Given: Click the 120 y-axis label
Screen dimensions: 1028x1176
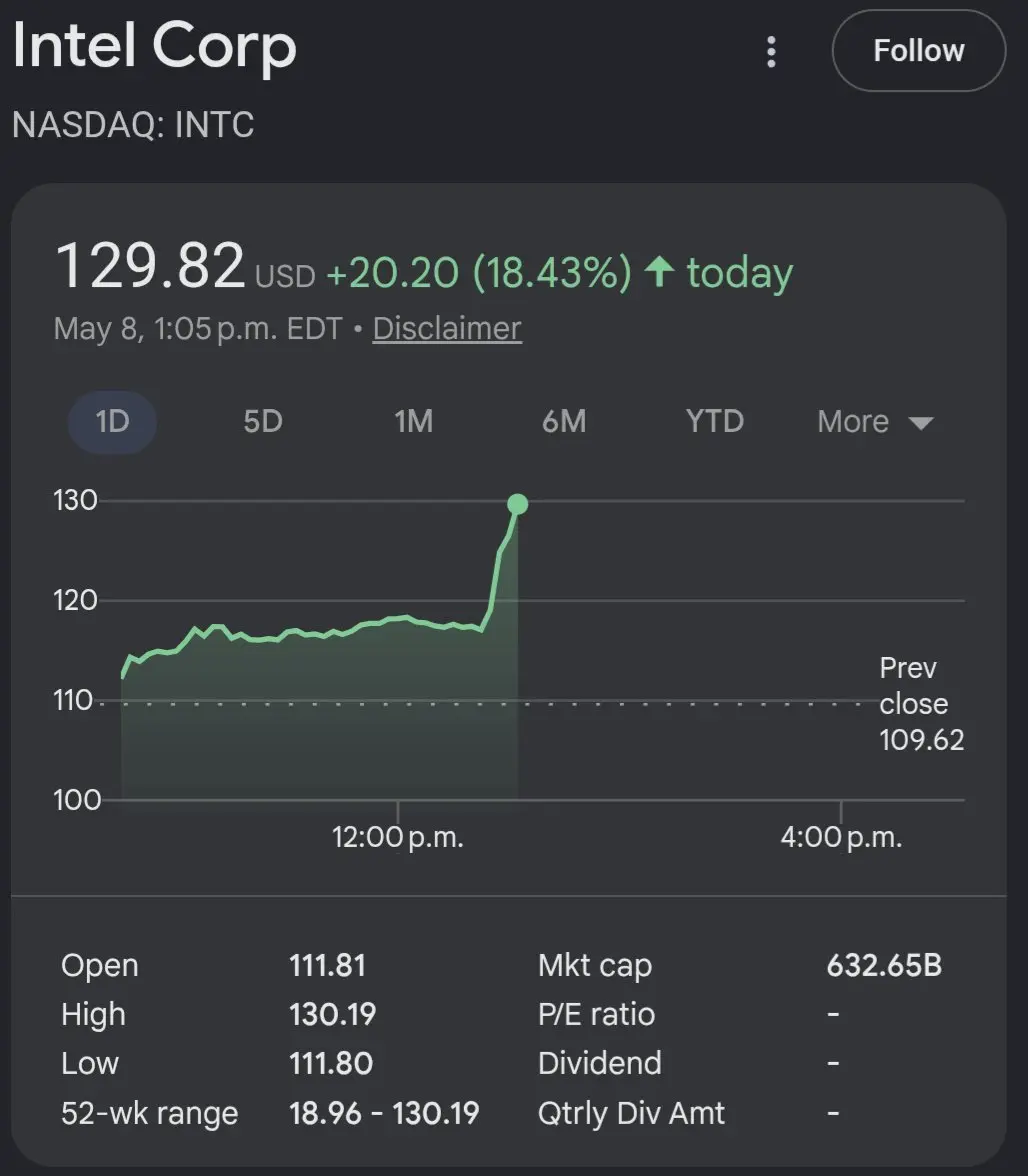Looking at the screenshot, I should pyautogui.click(x=75, y=600).
